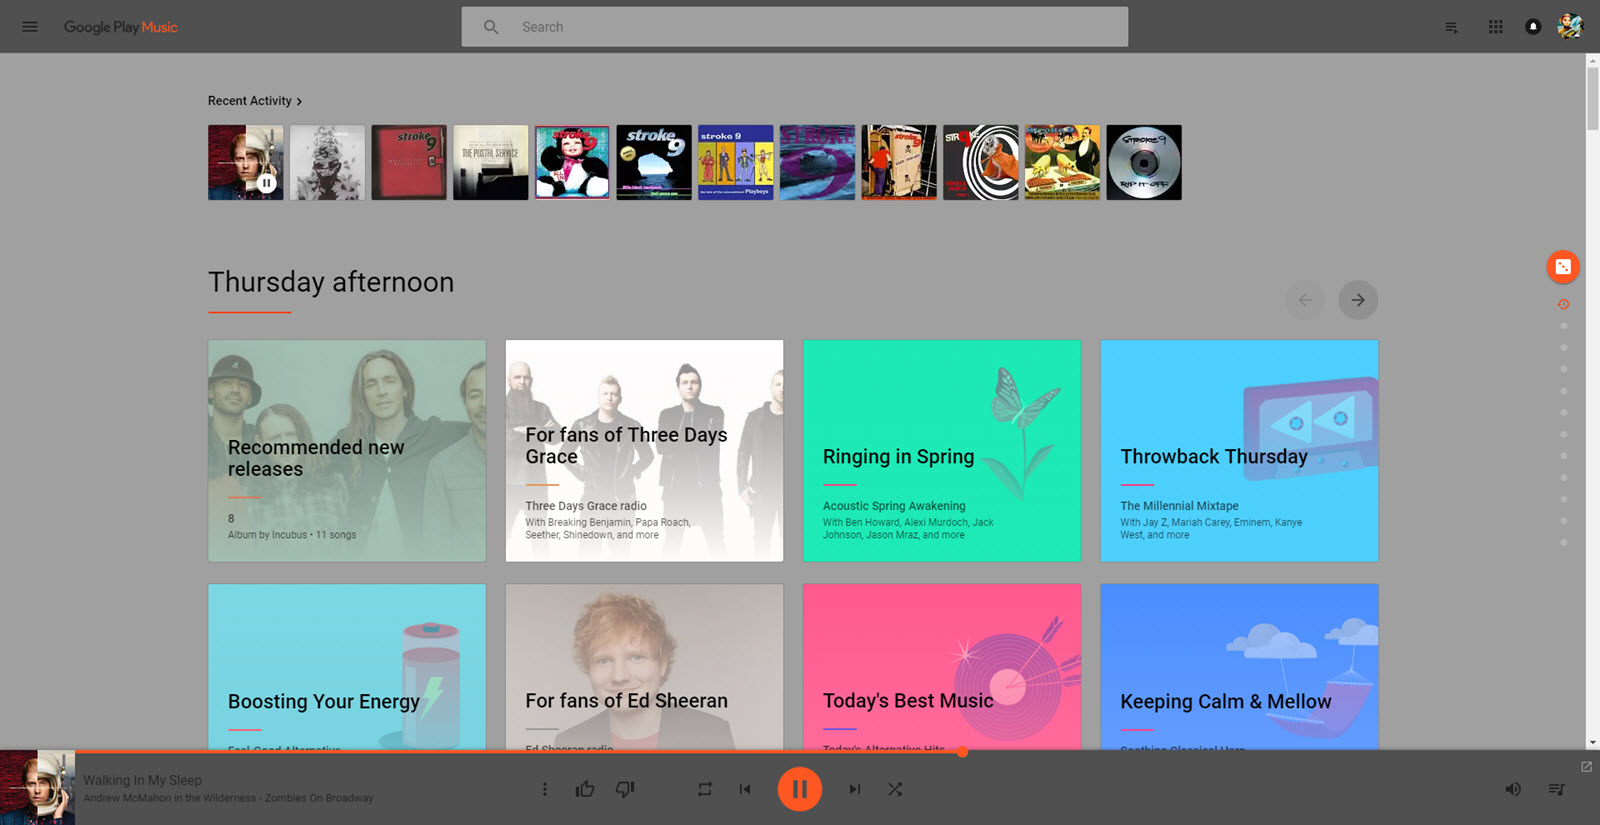Open the play queue in player bar
Viewport: 1600px width, 825px height.
coord(1557,789)
